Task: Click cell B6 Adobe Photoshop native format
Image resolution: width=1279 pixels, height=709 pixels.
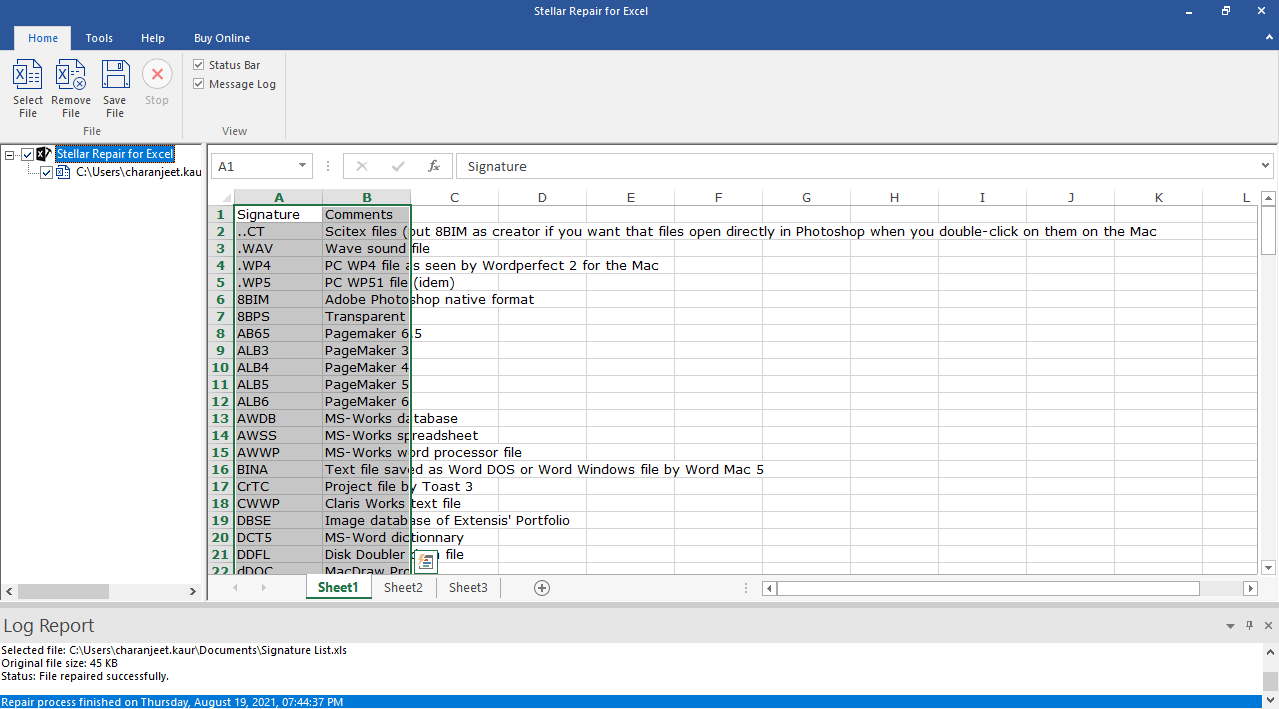Action: [366, 299]
